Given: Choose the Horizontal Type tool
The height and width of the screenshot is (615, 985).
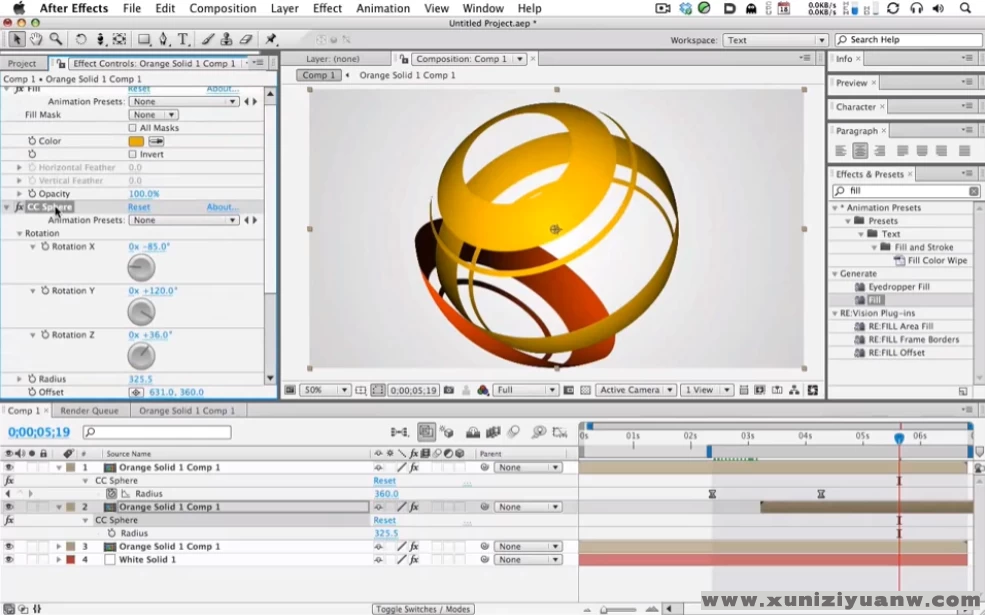Looking at the screenshot, I should coord(184,40).
